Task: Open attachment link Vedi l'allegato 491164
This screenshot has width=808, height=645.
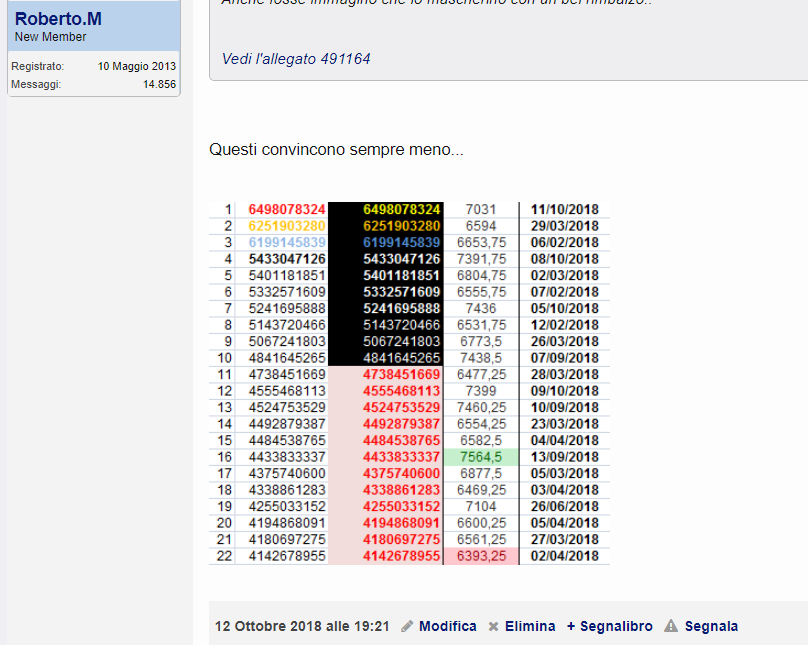Action: point(296,59)
